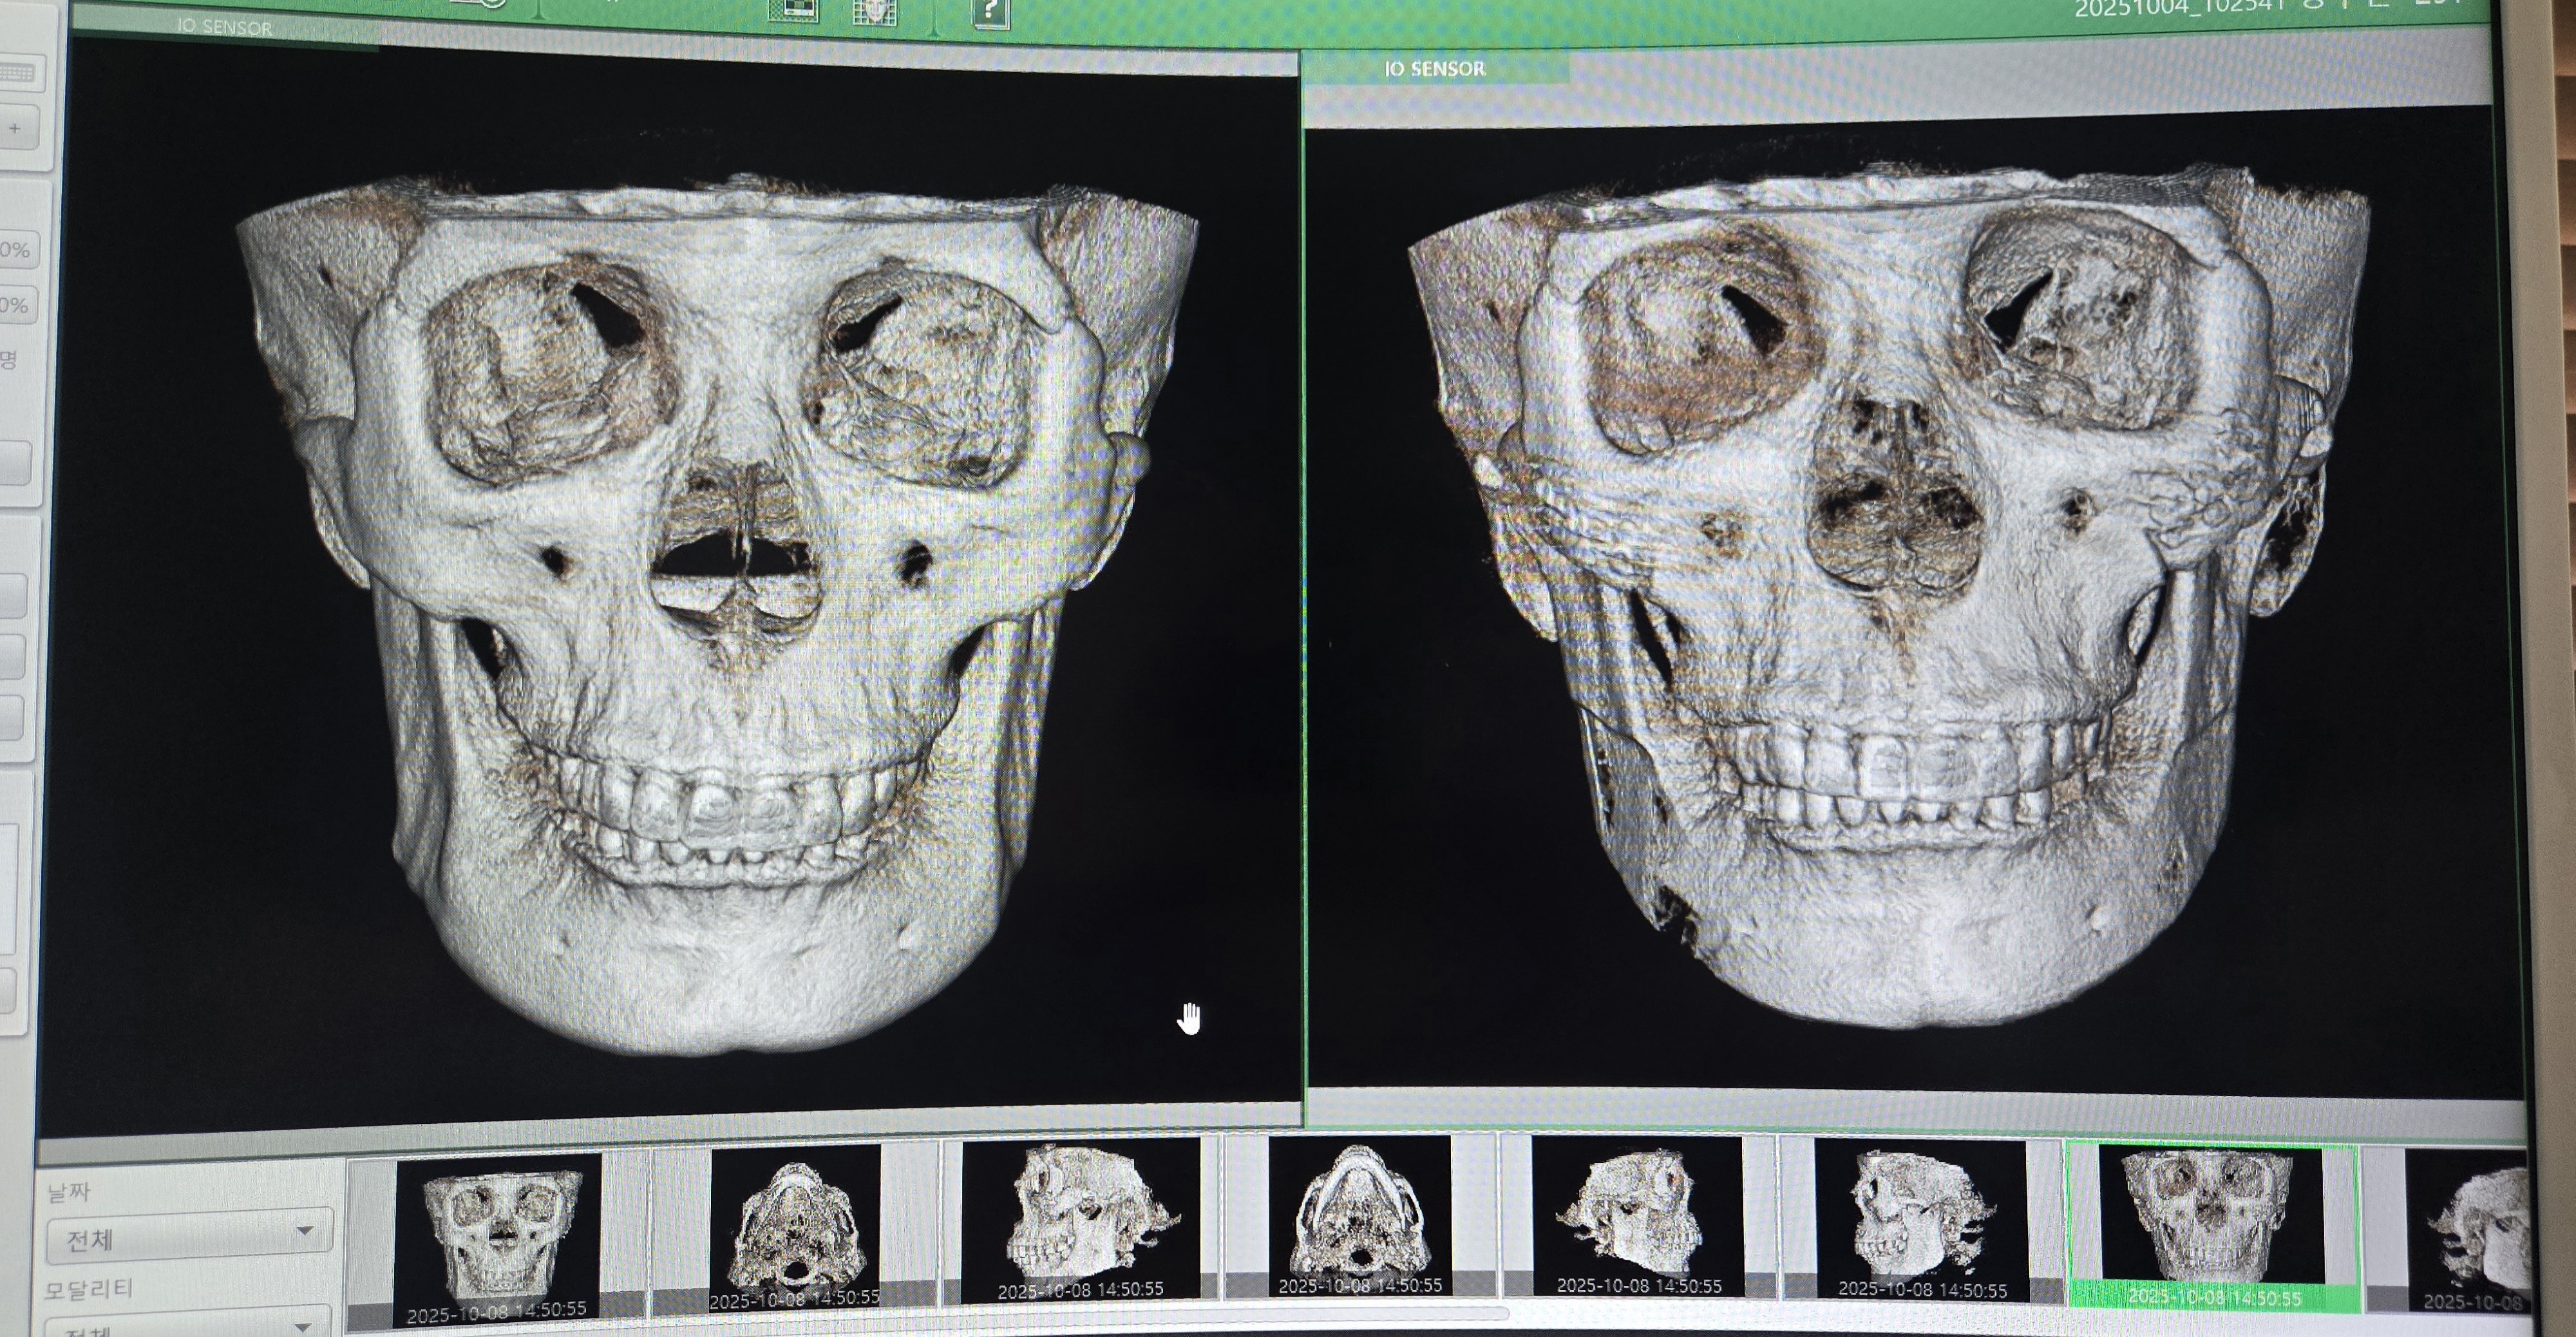Select the left pane's IO SENSOR tab
This screenshot has width=2576, height=1337.
(x=225, y=28)
